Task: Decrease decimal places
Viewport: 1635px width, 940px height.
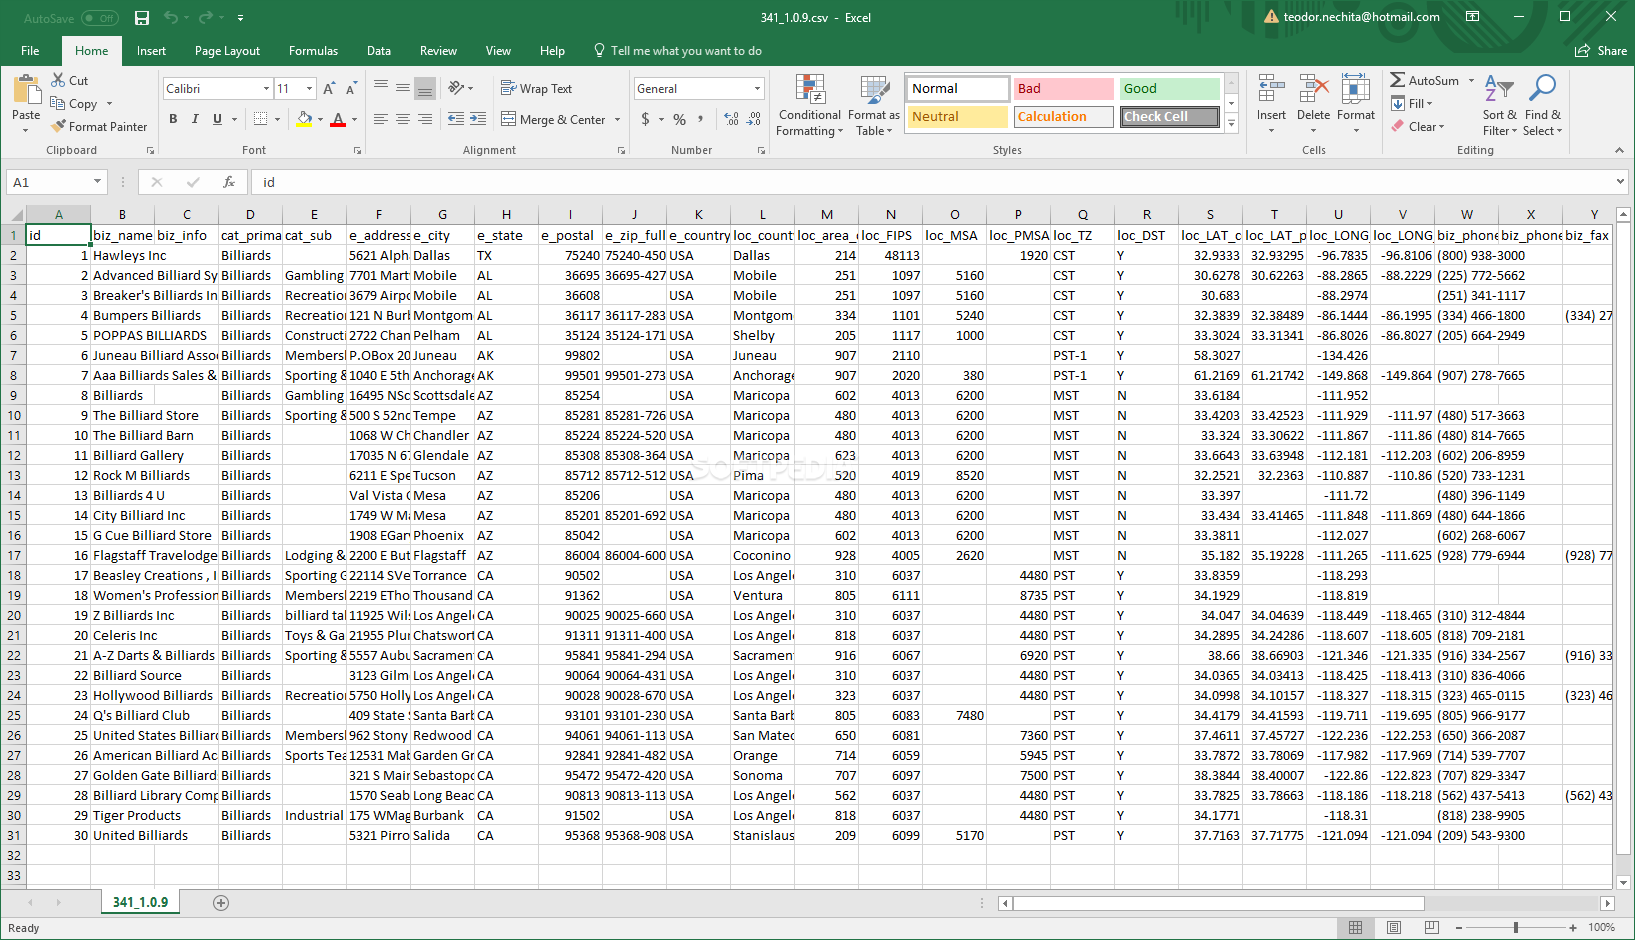Action: pyautogui.click(x=755, y=119)
